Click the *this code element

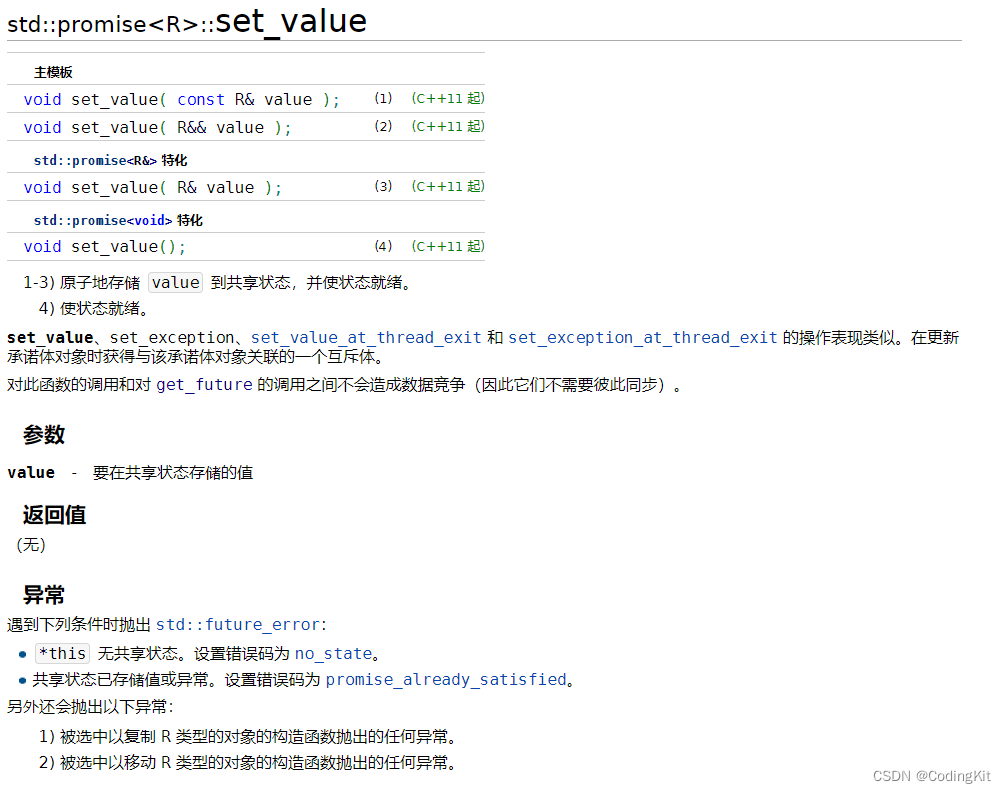pos(62,653)
